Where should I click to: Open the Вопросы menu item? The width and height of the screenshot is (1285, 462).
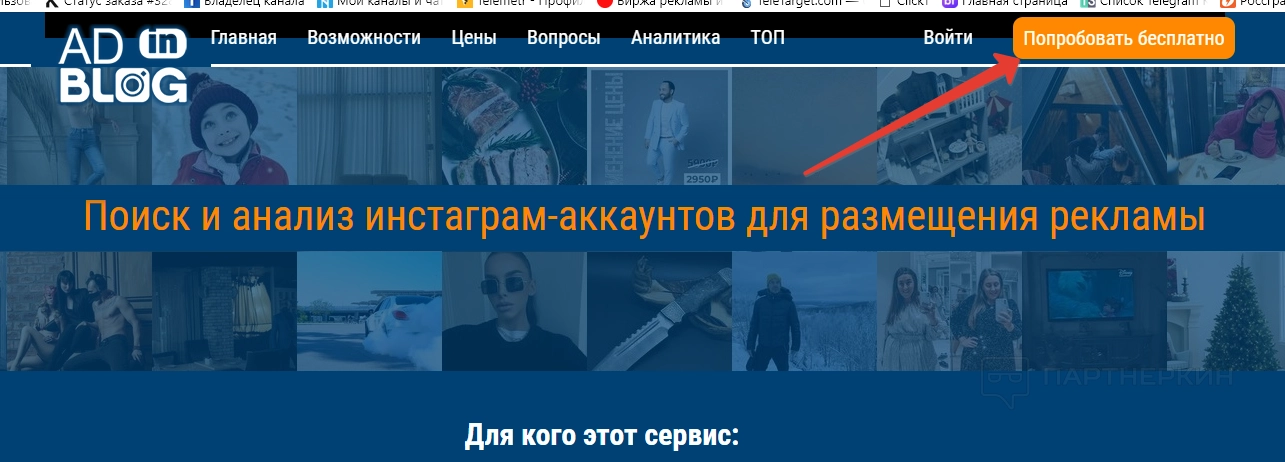click(564, 38)
